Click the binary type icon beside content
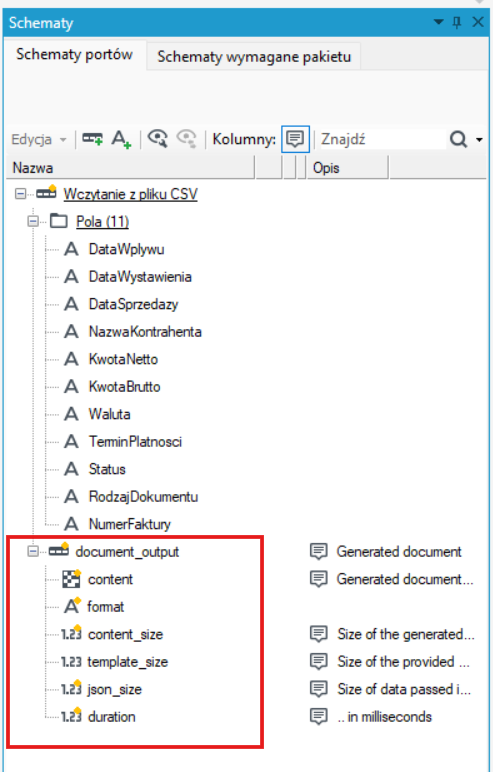 [71, 579]
